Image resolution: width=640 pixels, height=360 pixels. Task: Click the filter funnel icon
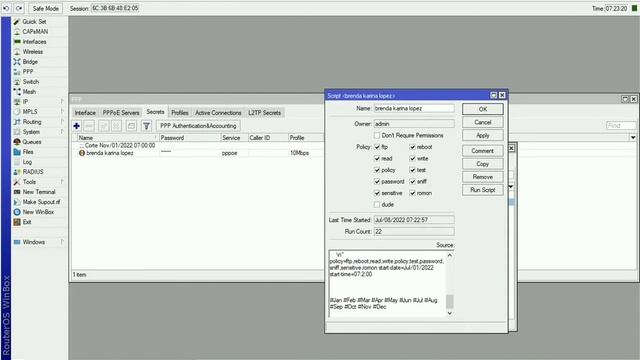pyautogui.click(x=146, y=126)
